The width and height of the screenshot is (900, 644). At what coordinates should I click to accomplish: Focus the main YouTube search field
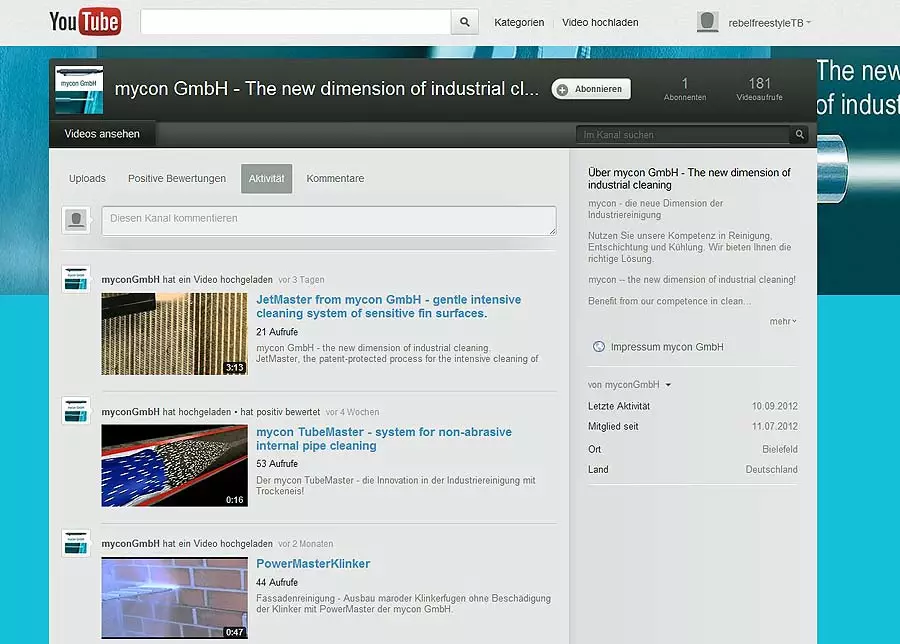tap(296, 22)
